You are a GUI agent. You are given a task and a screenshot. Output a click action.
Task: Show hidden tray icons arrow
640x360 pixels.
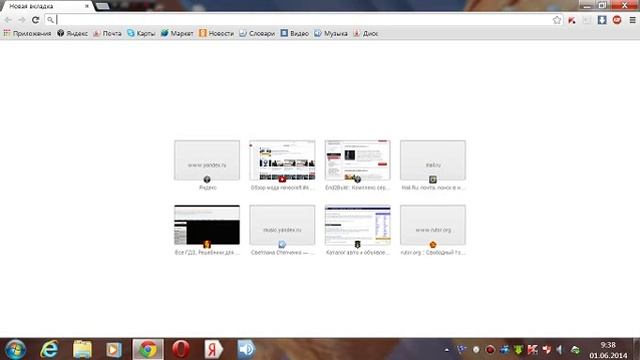447,350
